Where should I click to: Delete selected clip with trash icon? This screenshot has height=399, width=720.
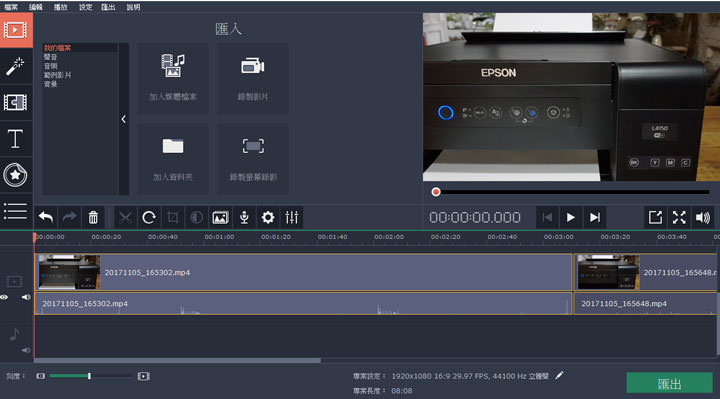point(93,217)
